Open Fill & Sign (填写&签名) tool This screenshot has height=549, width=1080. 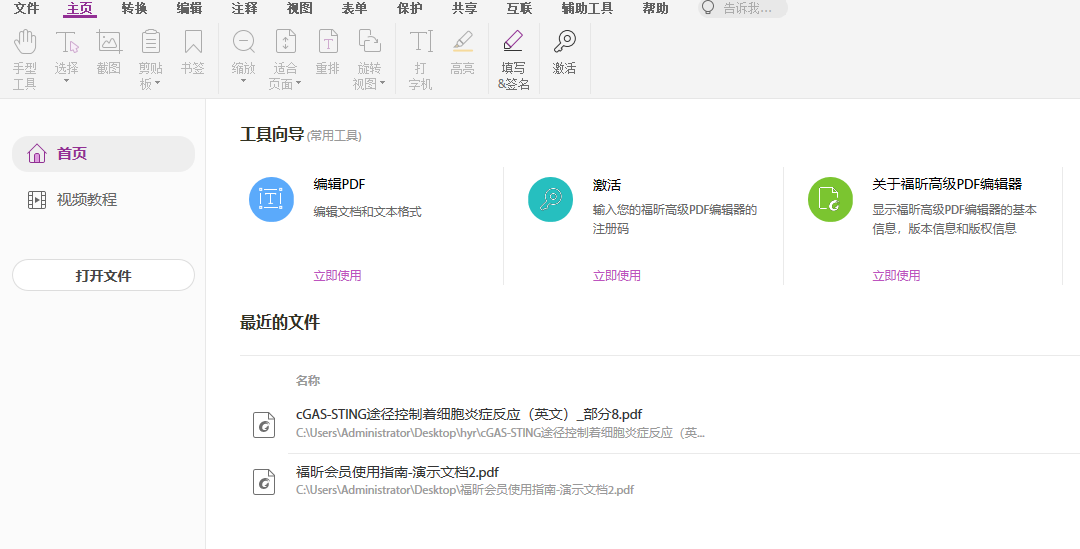(514, 60)
